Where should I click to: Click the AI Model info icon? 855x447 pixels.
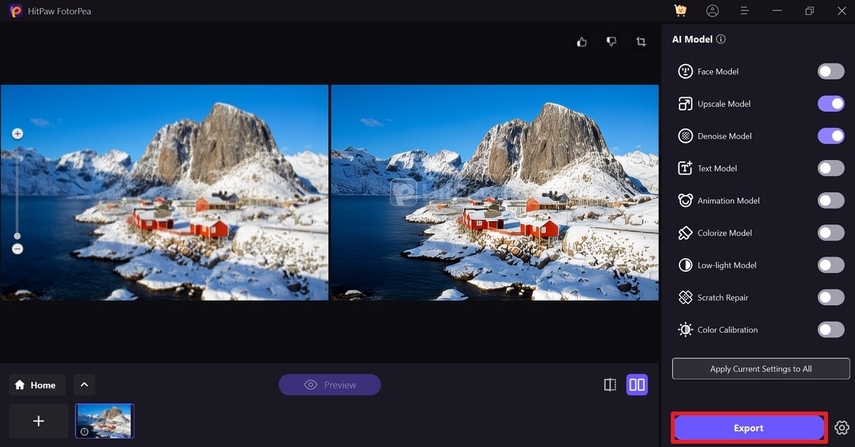(x=721, y=39)
